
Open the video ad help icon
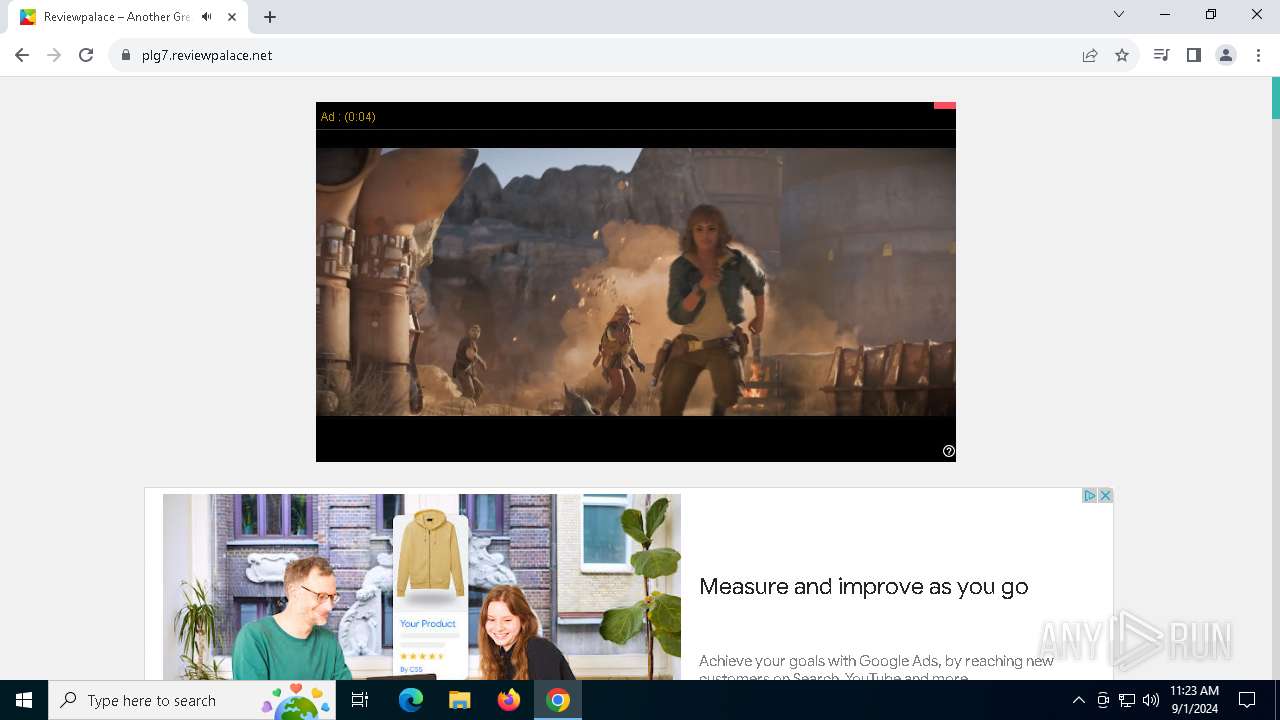(x=949, y=451)
